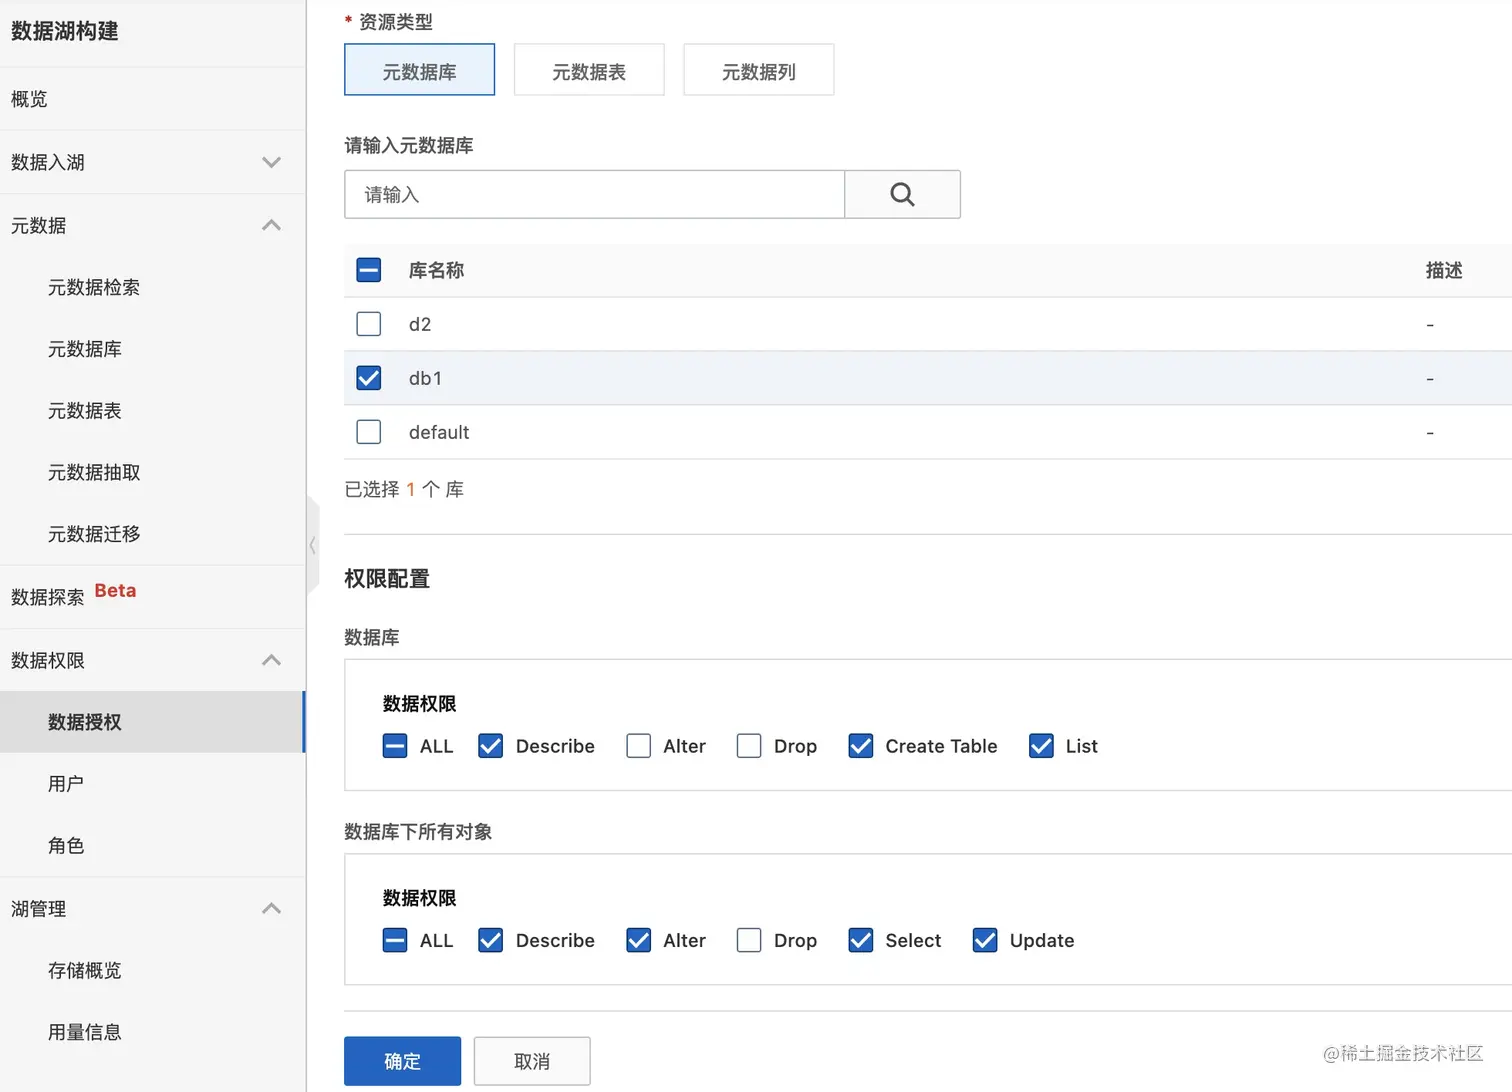Image resolution: width=1512 pixels, height=1092 pixels.
Task: Toggle ALL checkbox in 数据库 permissions
Action: 395,746
